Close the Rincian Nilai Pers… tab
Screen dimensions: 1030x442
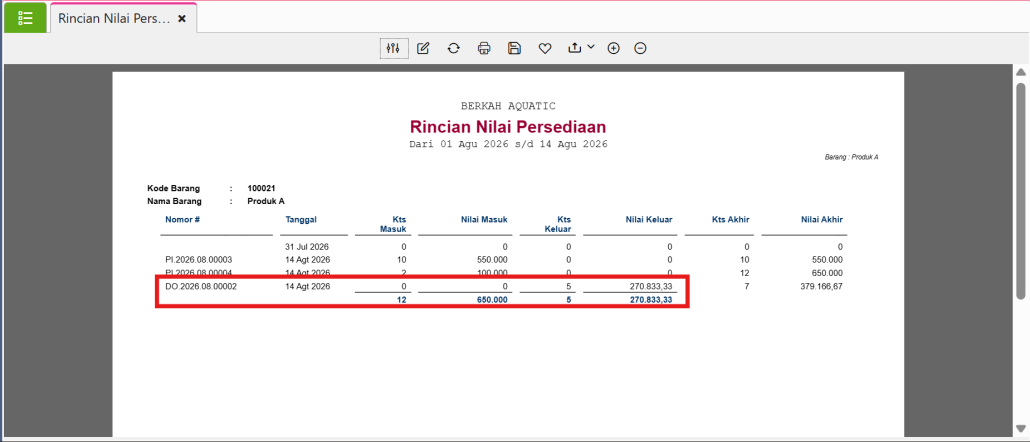point(182,19)
